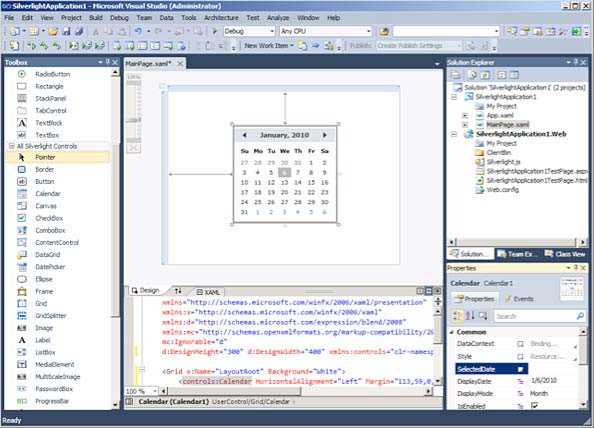Select the TextBlock toolbox control

48,123
